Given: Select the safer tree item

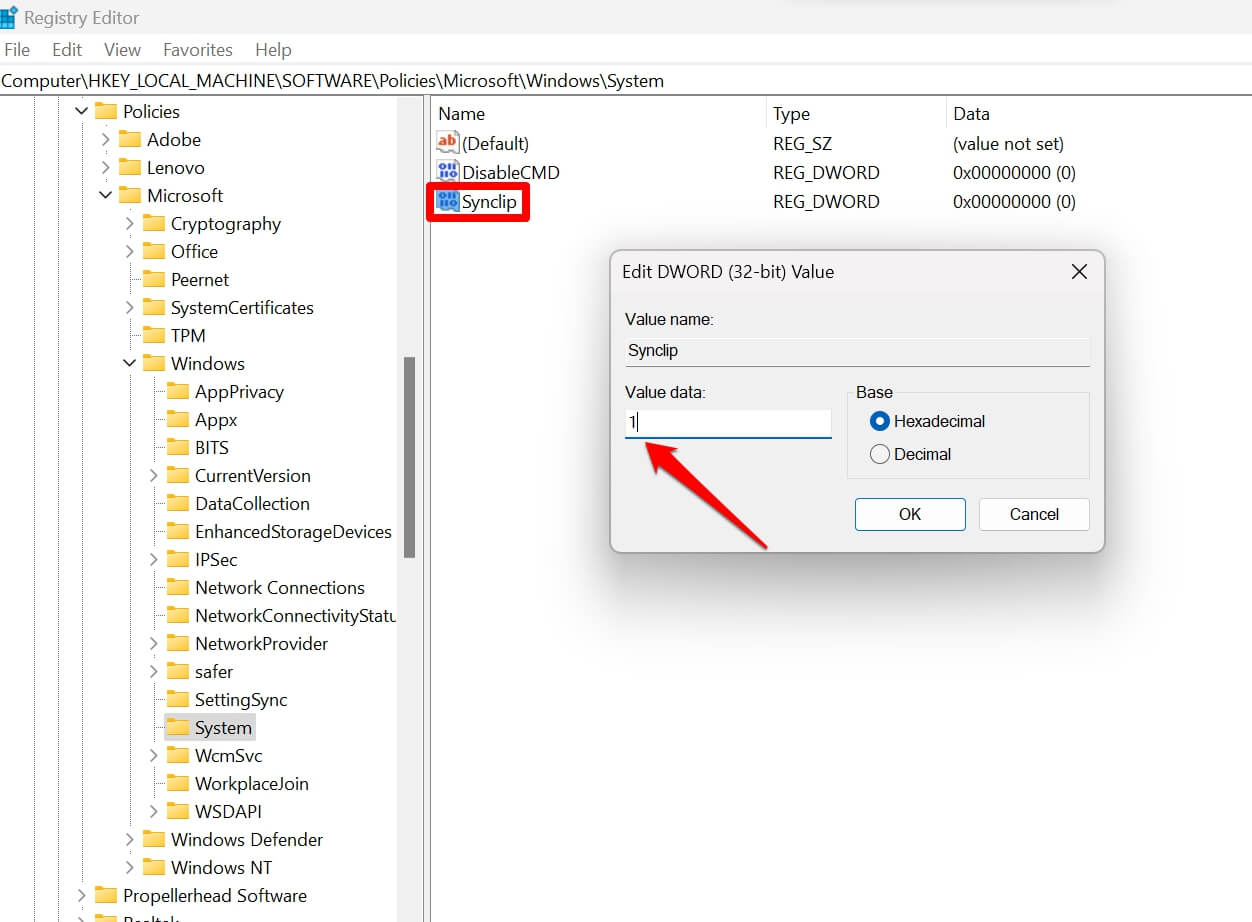Looking at the screenshot, I should (214, 671).
